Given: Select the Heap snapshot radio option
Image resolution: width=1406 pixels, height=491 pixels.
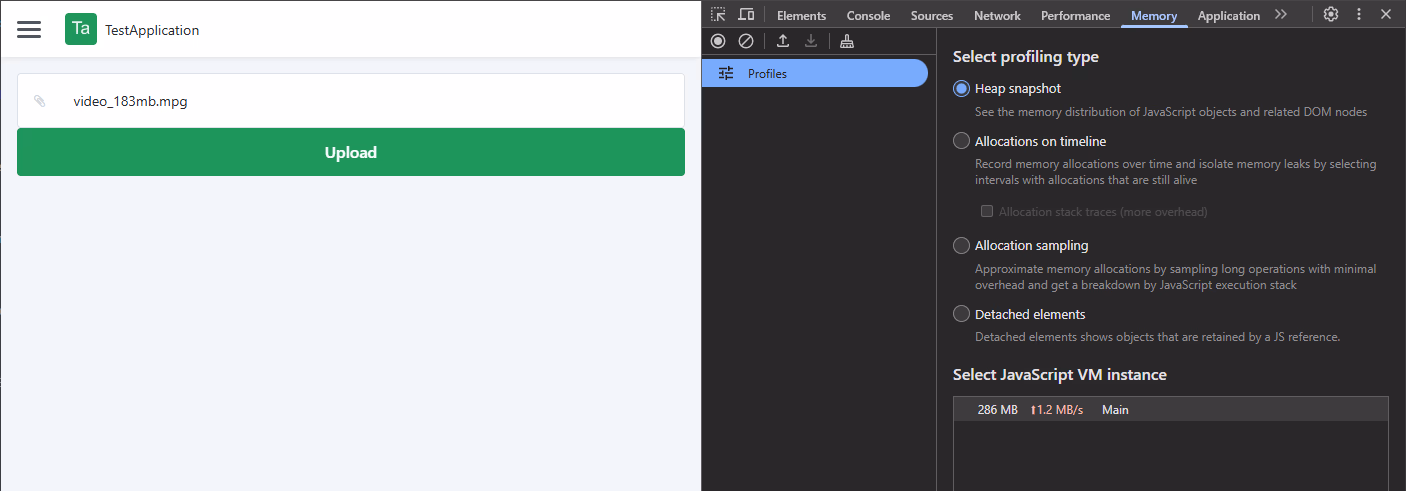Looking at the screenshot, I should [961, 89].
